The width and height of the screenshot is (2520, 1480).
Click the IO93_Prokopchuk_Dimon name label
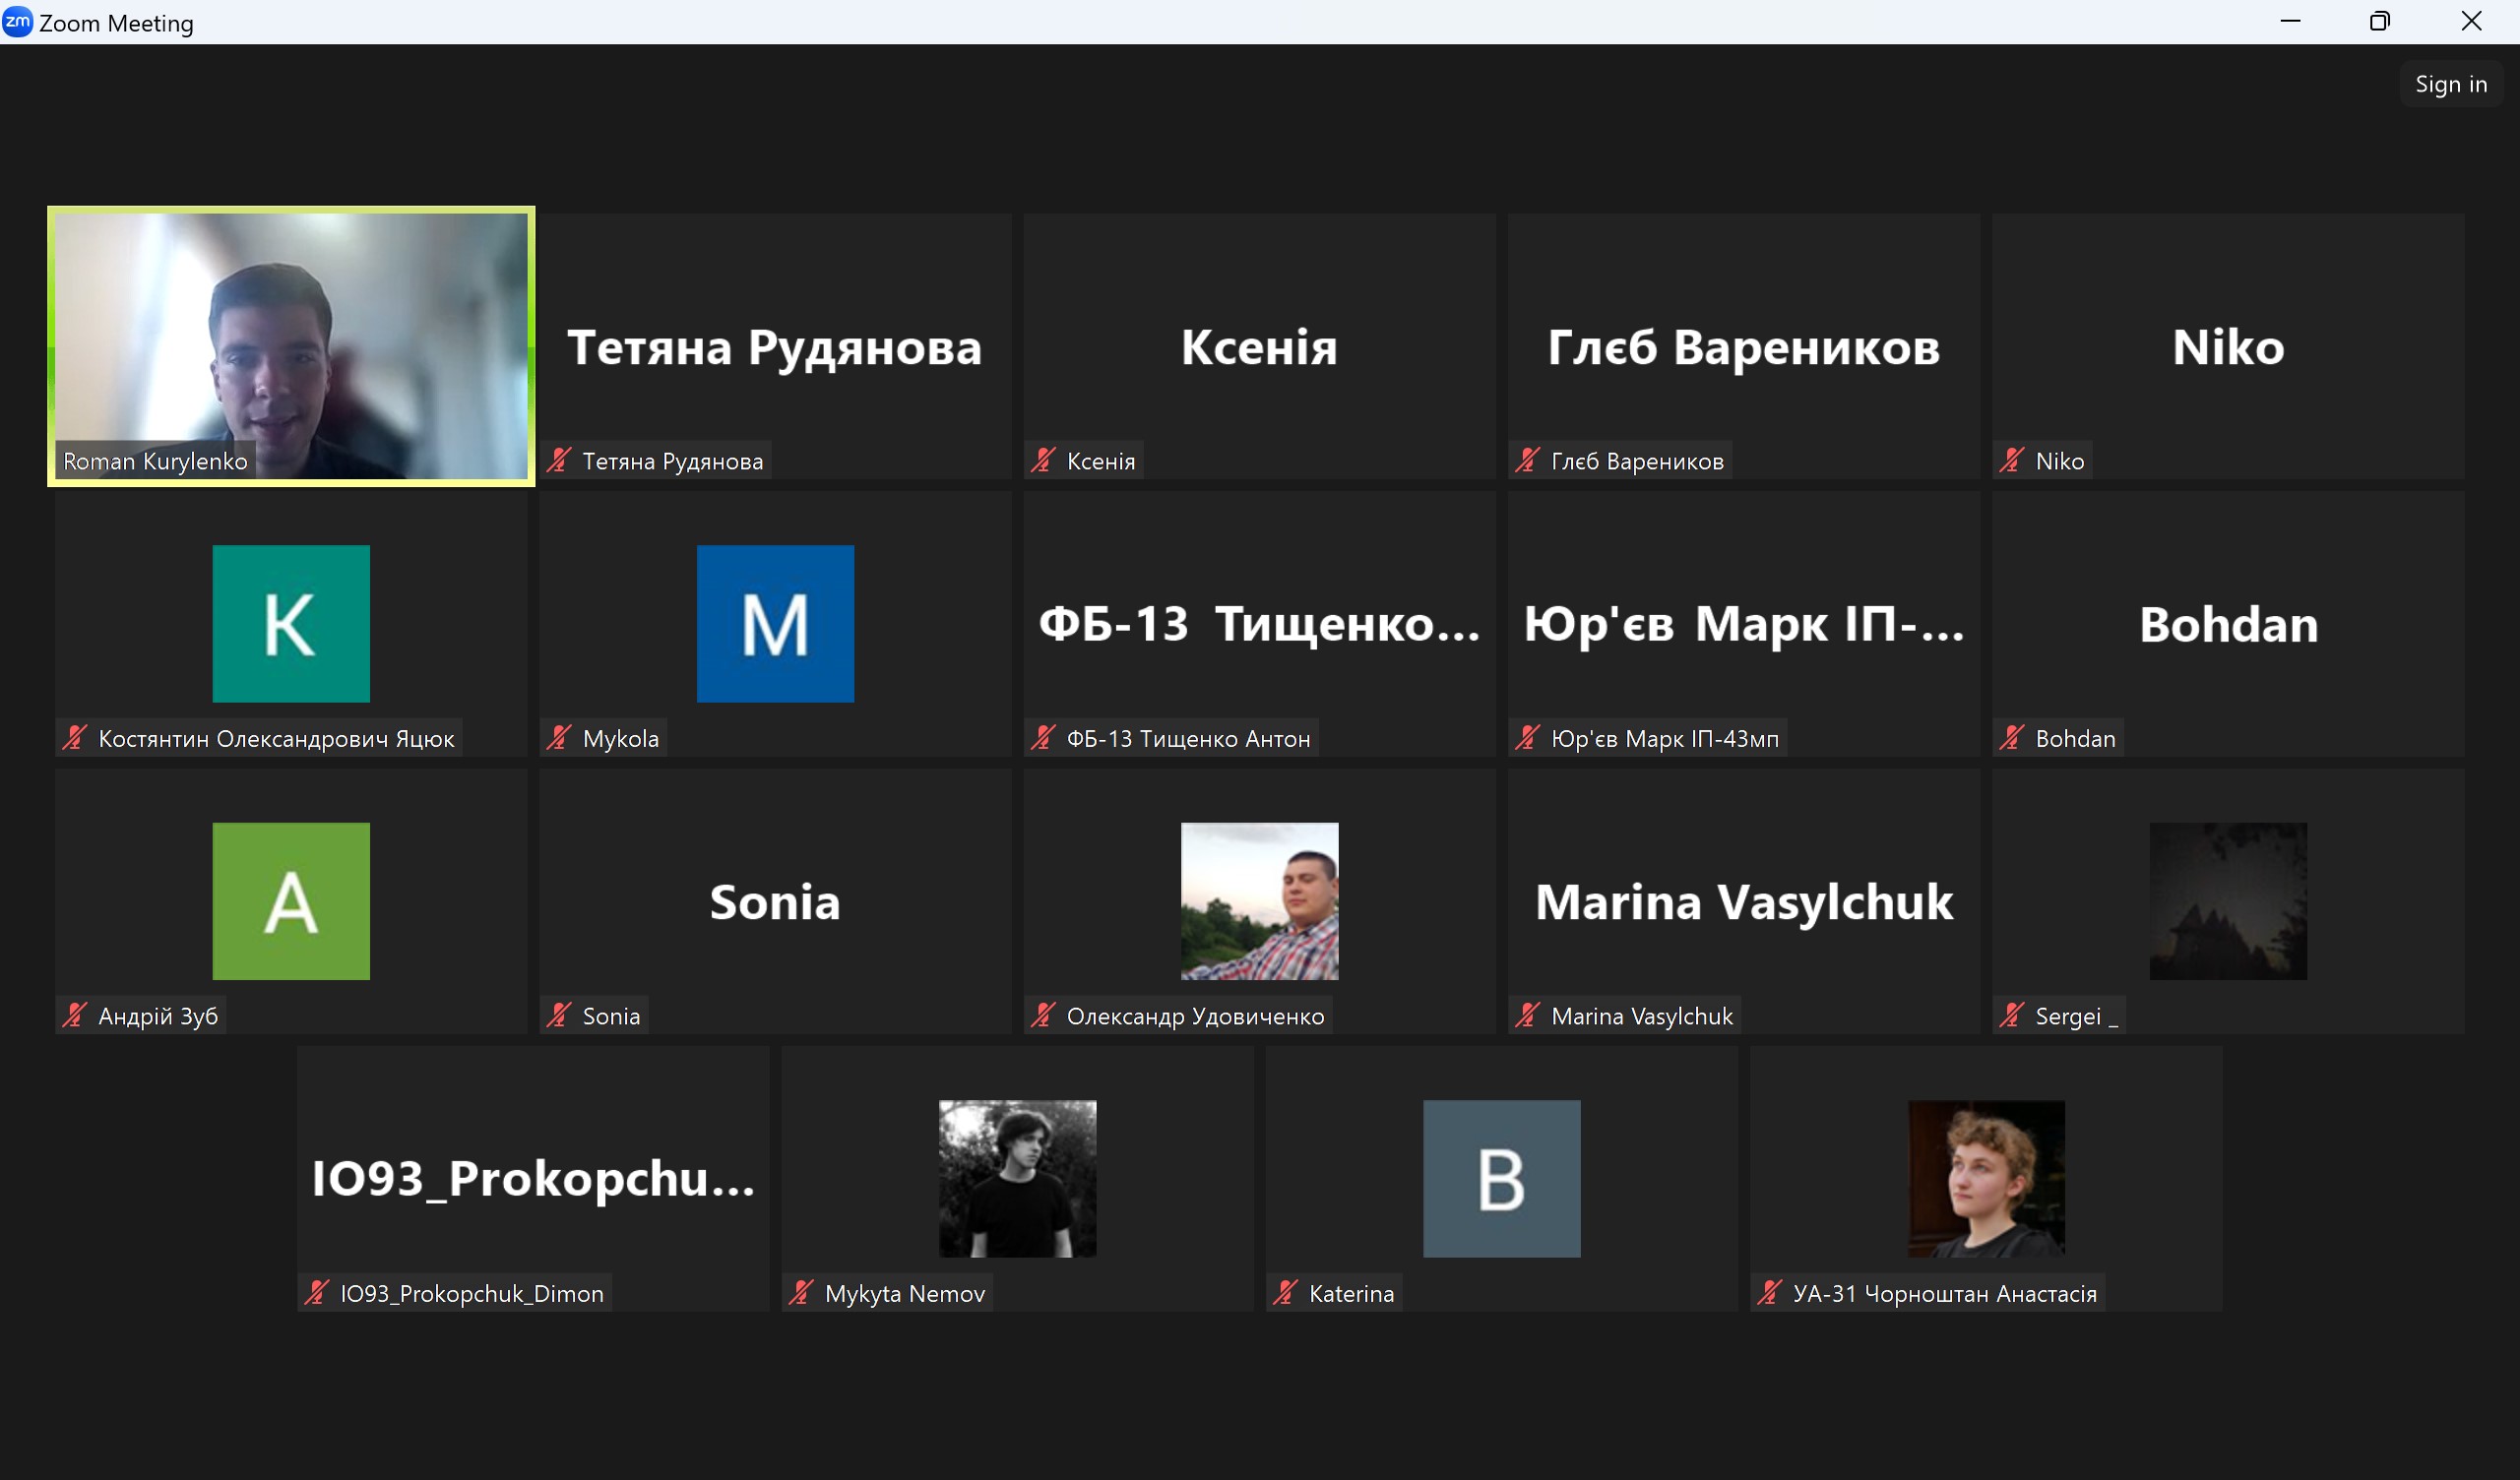pyautogui.click(x=472, y=1293)
